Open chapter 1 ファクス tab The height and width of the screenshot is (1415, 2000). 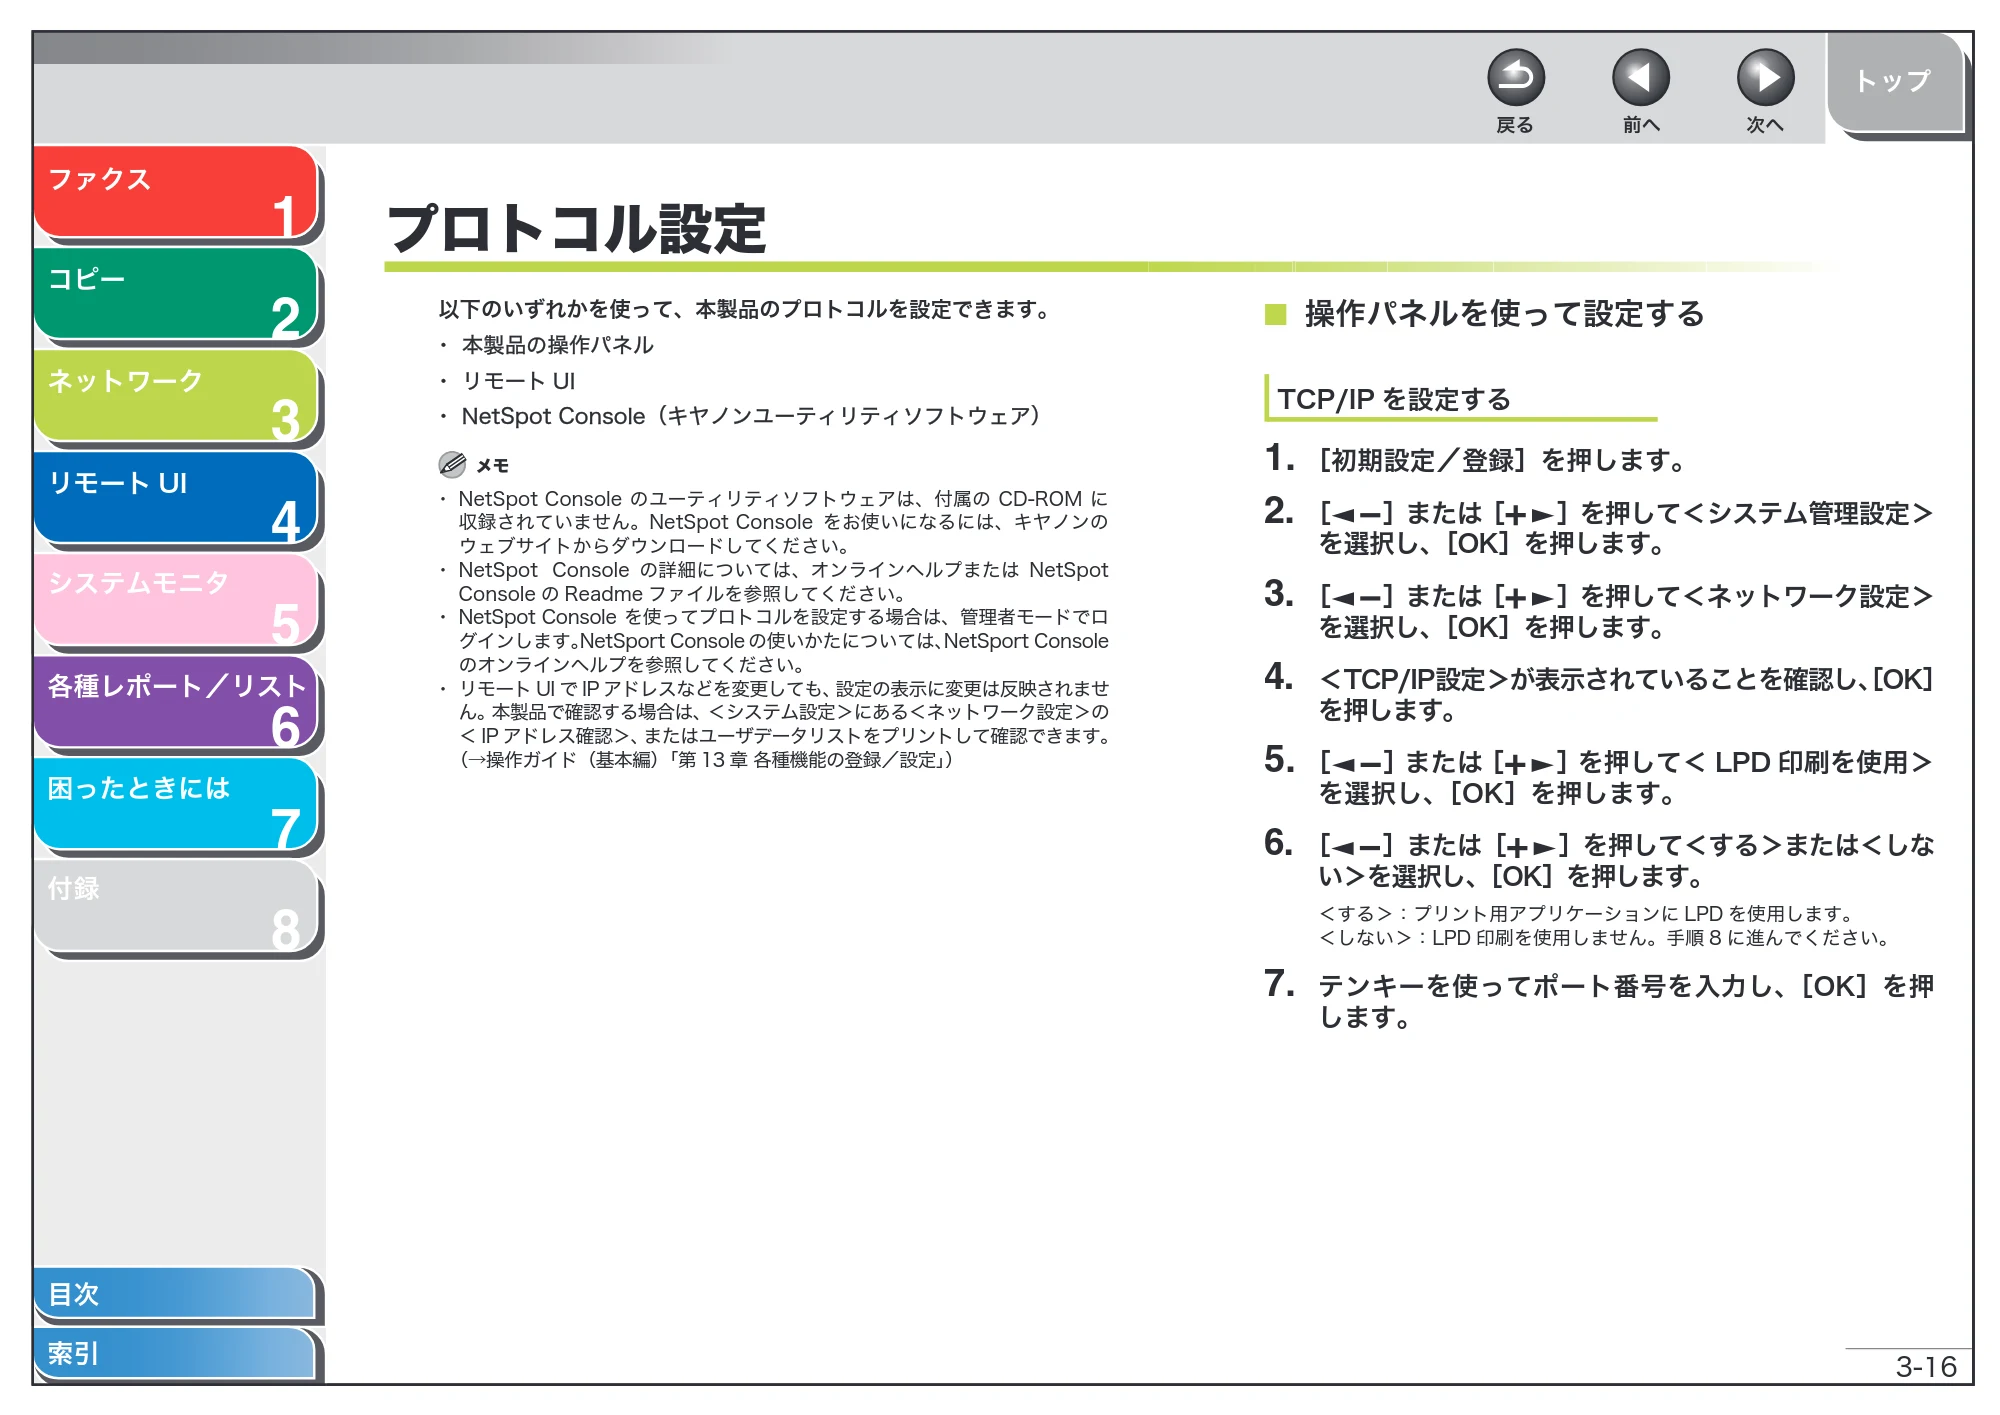pos(175,192)
